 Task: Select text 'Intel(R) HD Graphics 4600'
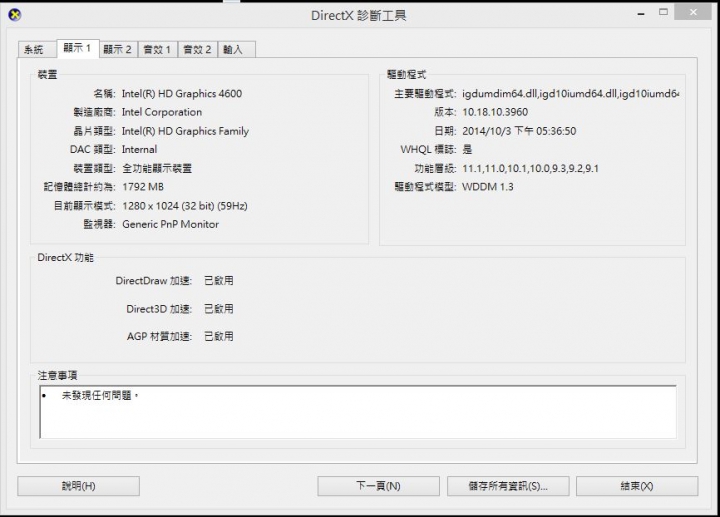tap(182, 94)
